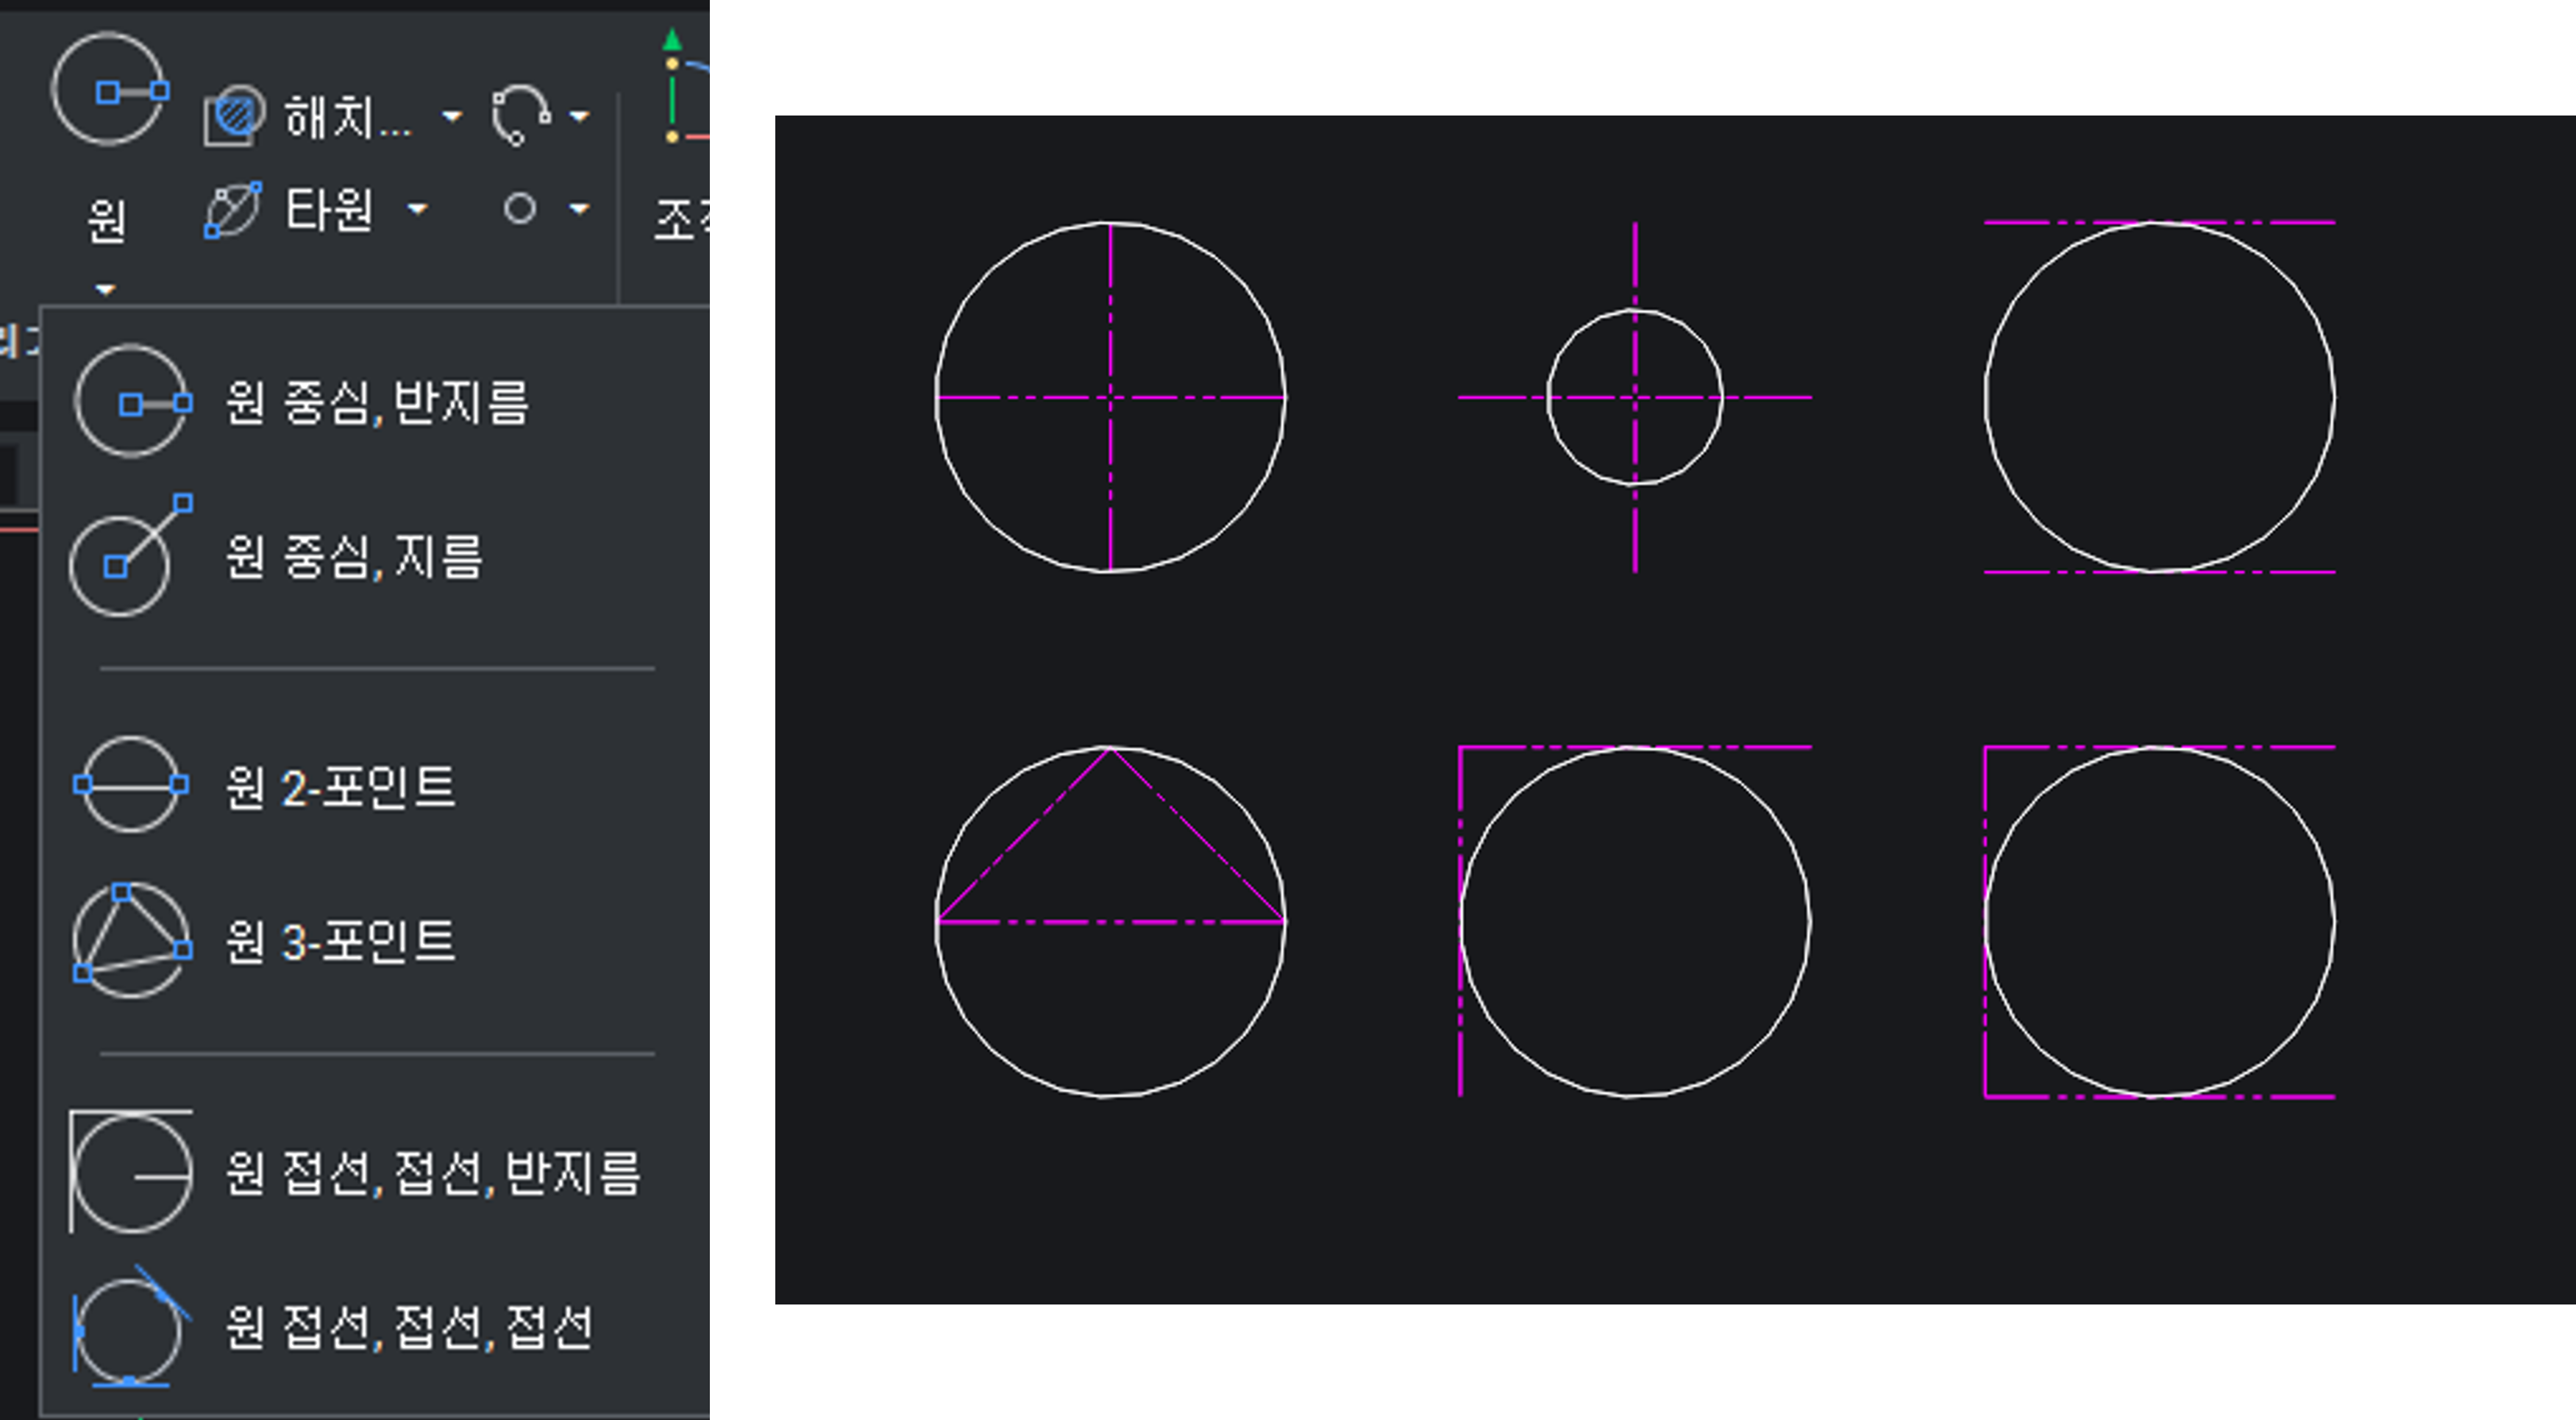Select the Hatch tool icon
Screen dimensions: 2576x1420
(234, 116)
